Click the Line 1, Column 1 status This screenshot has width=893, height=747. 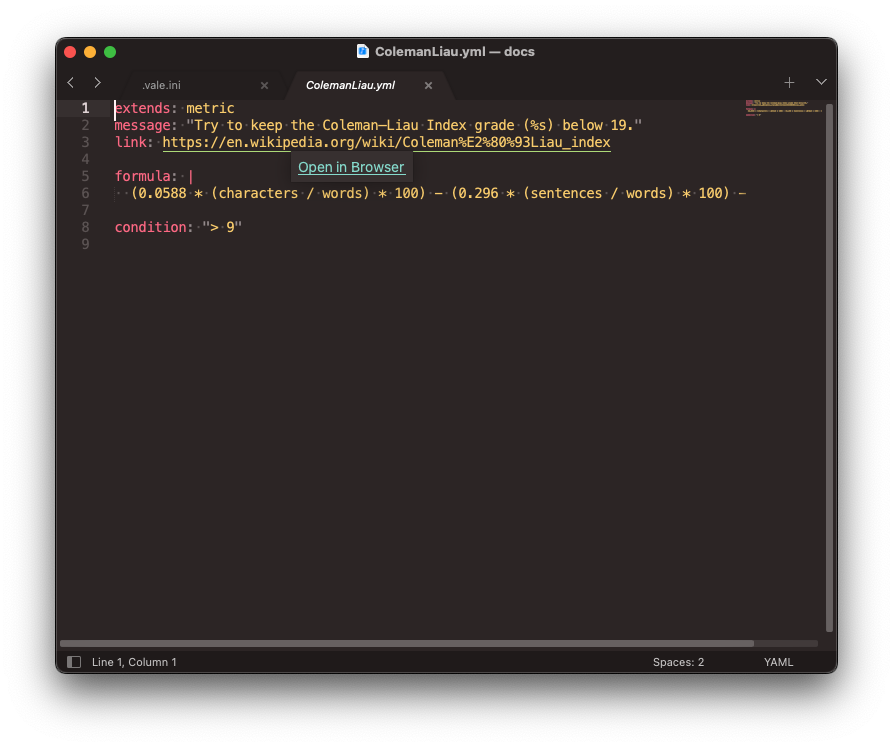pyautogui.click(x=134, y=662)
